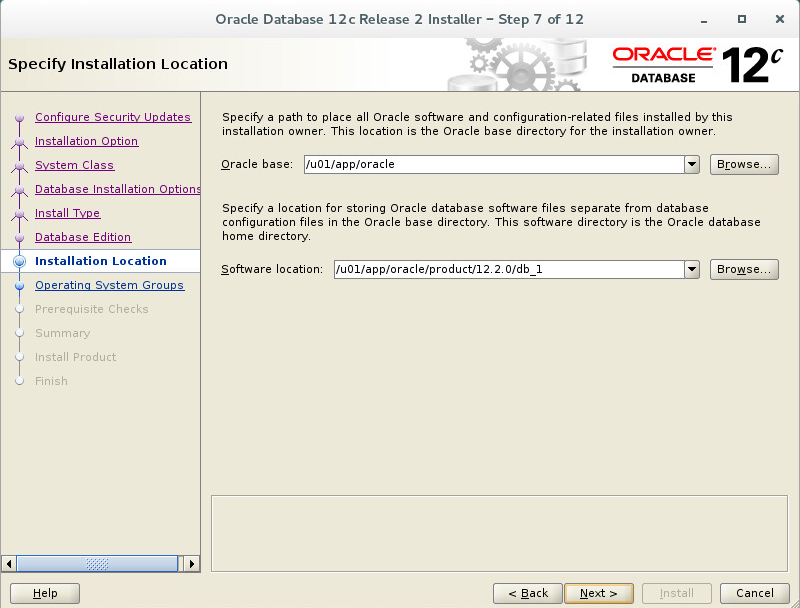This screenshot has width=800, height=608.
Task: Click Configure Security Updates step bullet icon
Action: 19,118
